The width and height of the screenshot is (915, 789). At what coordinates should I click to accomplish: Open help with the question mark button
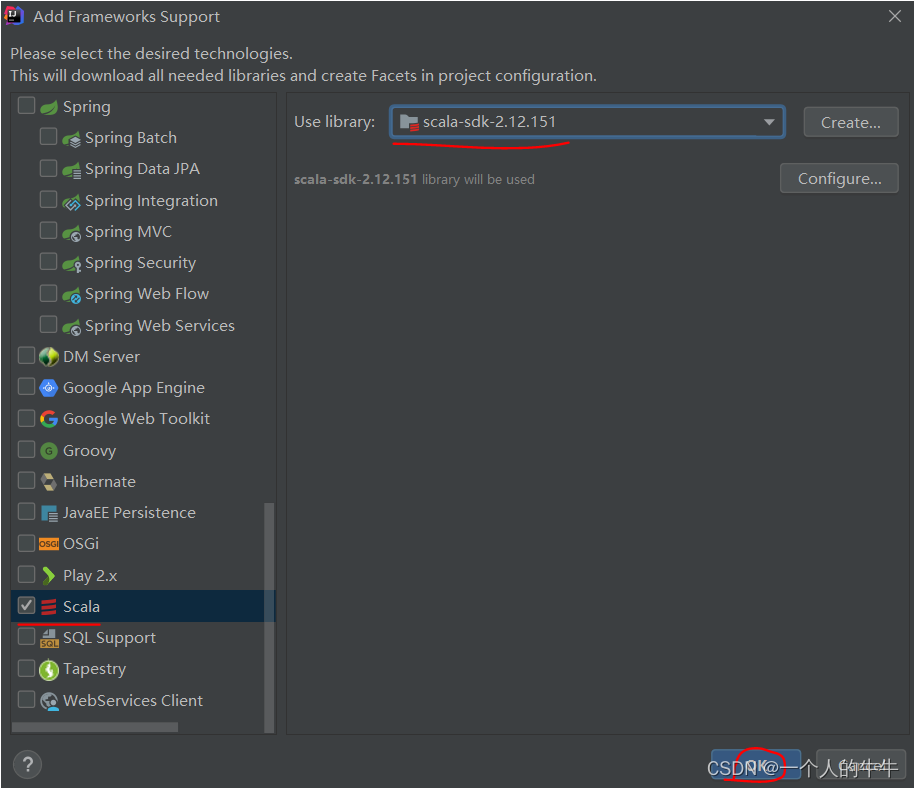(x=27, y=764)
